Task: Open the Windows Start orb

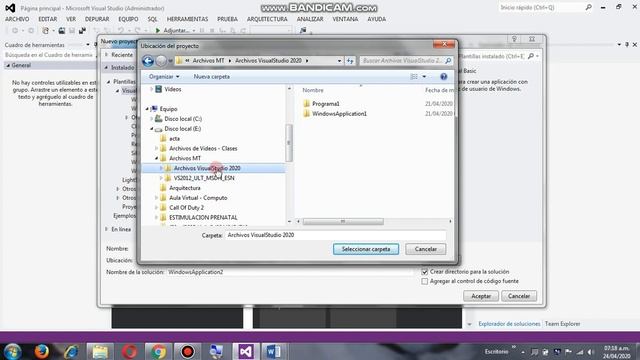Action: point(12,351)
